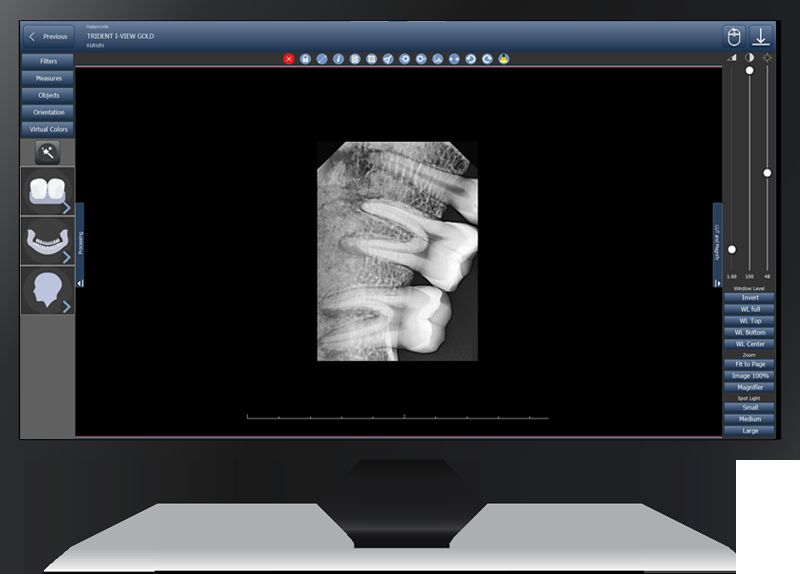Viewport: 800px width, 574px height.
Task: Expand the head profile thumbnail chevron arrow
Action: pyautogui.click(x=66, y=307)
